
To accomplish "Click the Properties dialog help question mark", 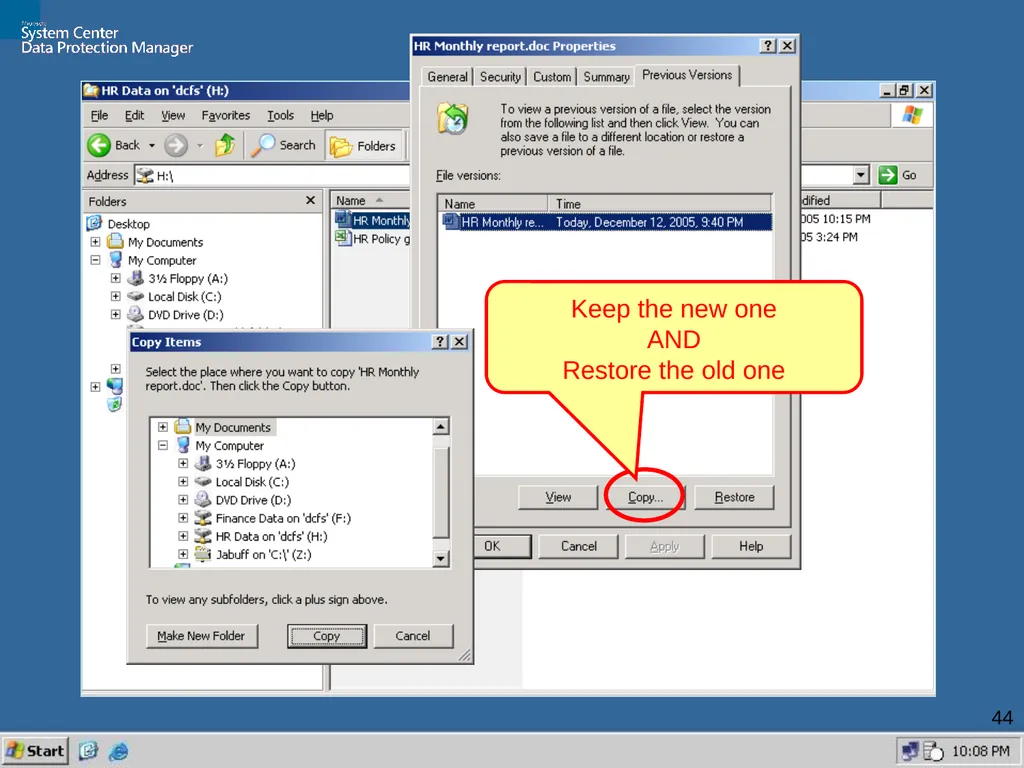I will click(768, 46).
